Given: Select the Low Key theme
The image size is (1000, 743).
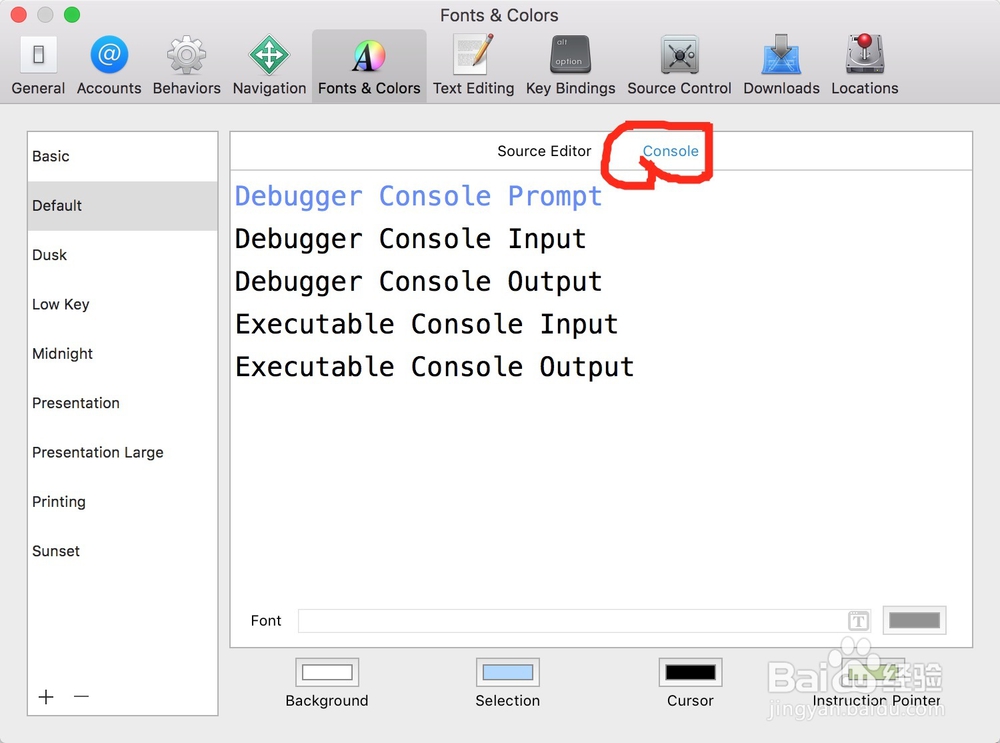Looking at the screenshot, I should click(x=122, y=304).
